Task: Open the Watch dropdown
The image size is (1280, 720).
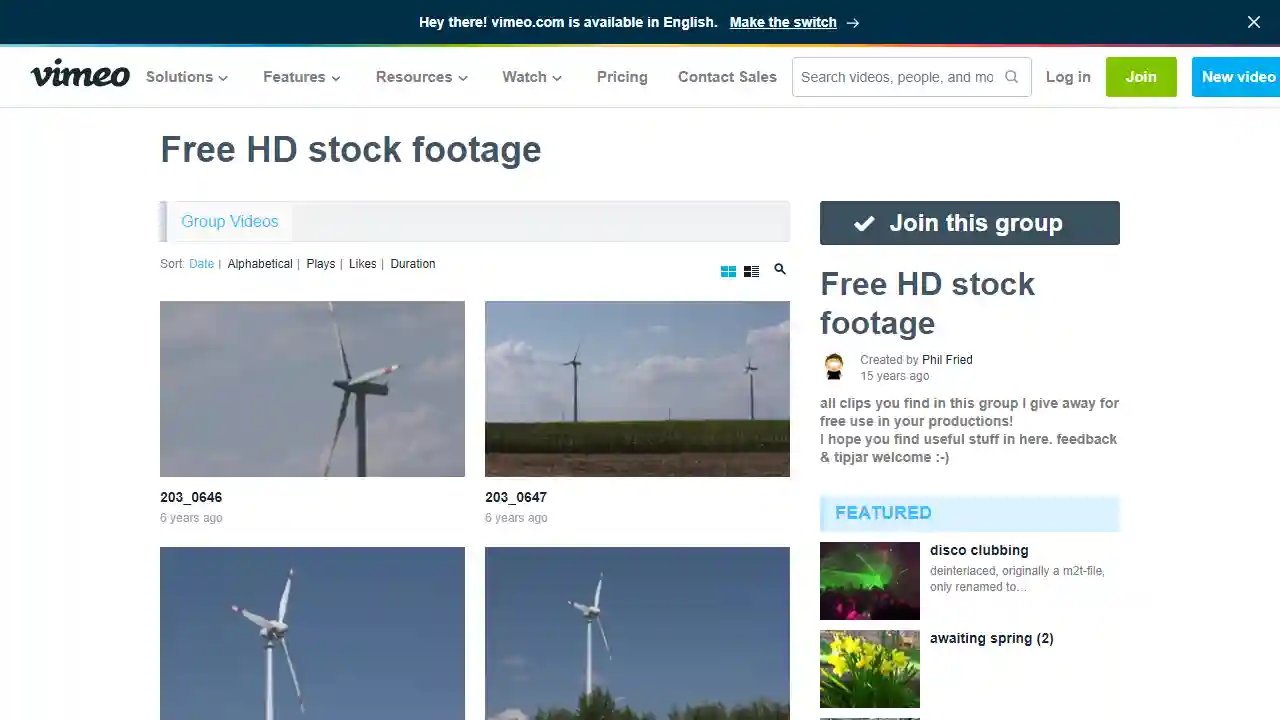Action: (531, 77)
